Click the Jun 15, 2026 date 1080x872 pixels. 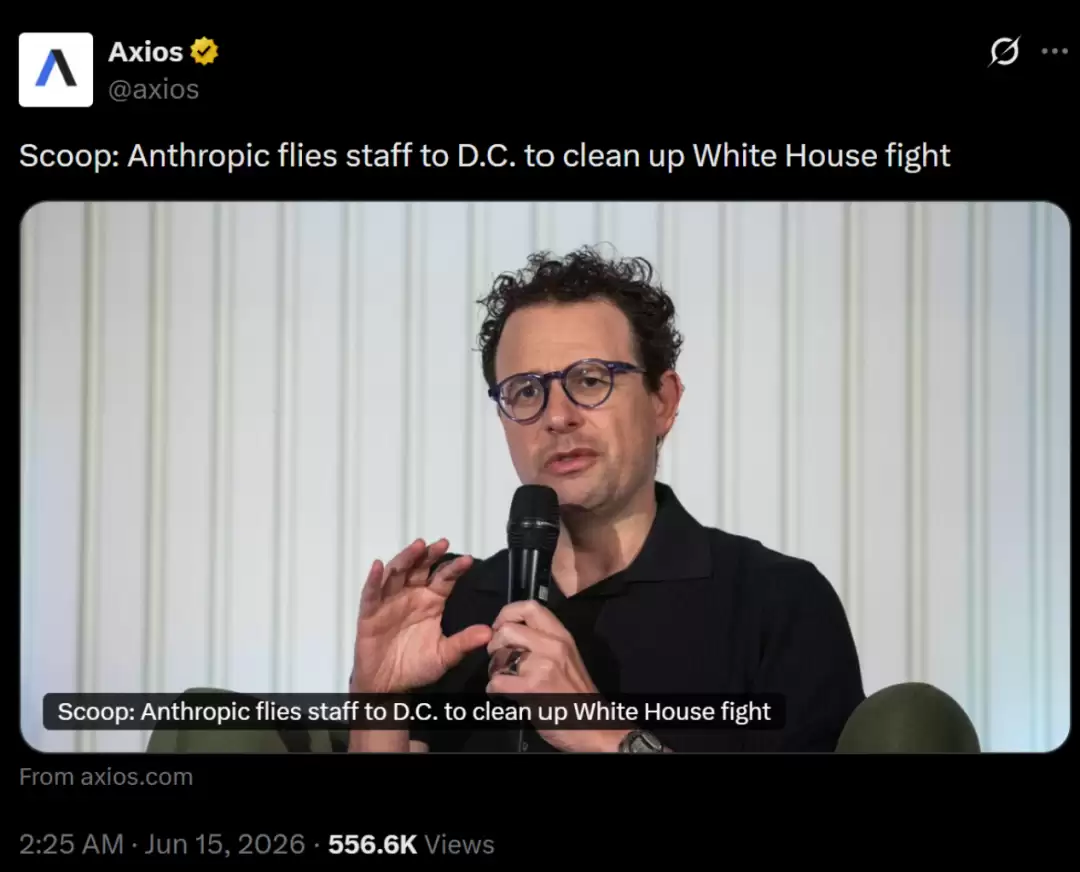point(225,844)
